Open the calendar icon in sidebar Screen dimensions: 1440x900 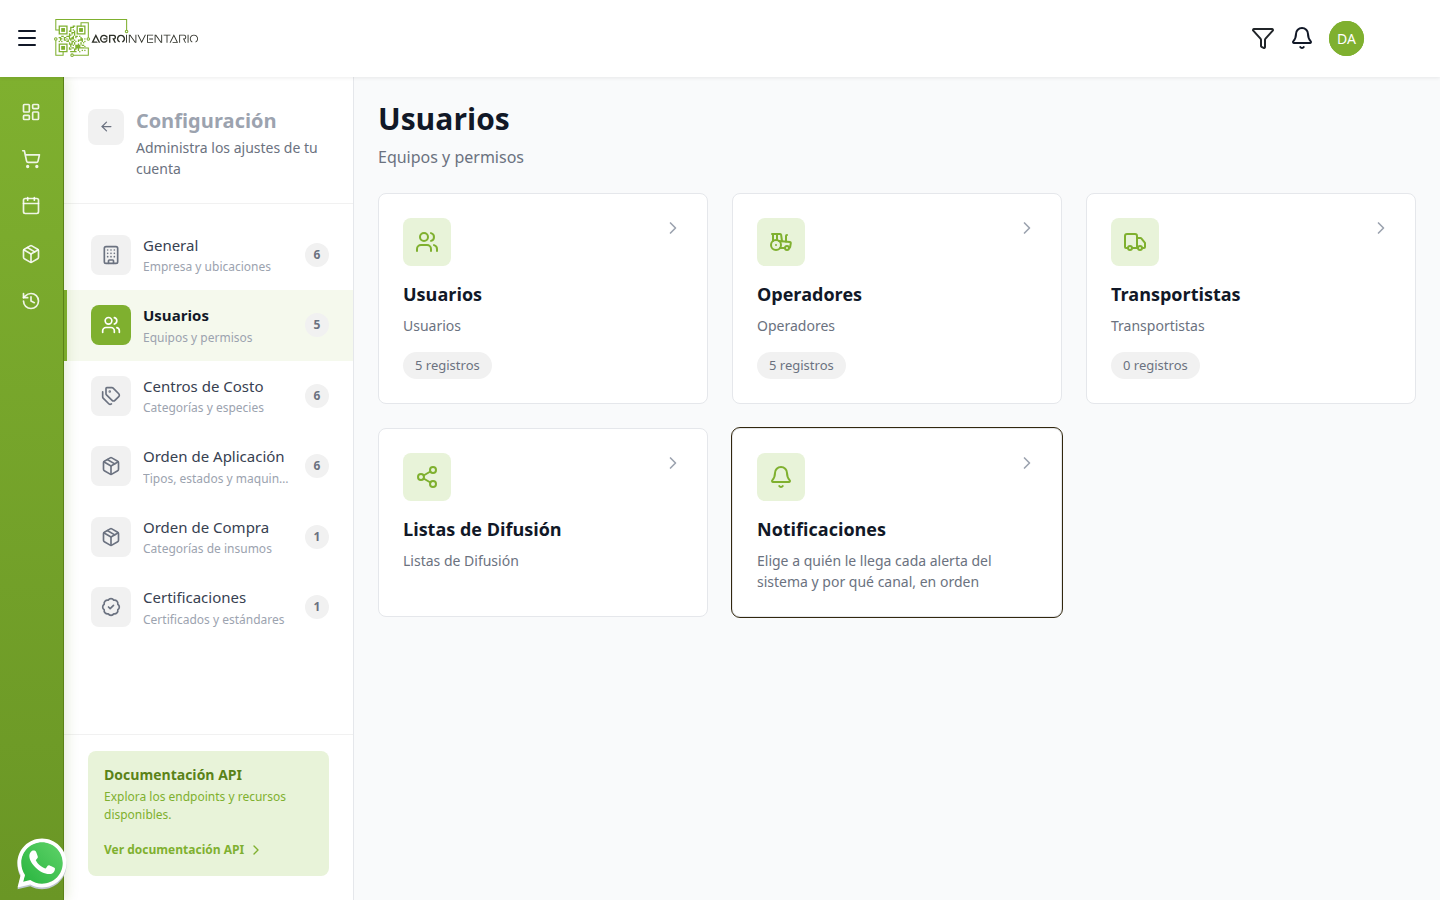(31, 206)
